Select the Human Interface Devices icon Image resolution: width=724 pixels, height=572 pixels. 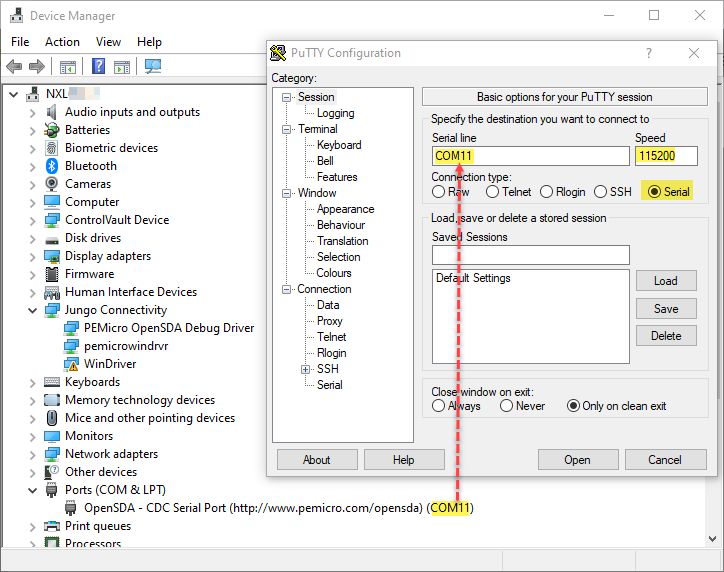(x=52, y=292)
